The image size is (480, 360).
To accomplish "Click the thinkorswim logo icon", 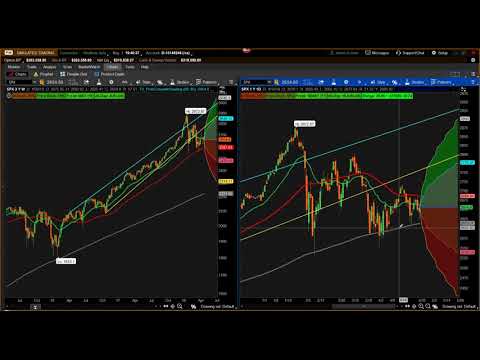I will pyautogui.click(x=8, y=53).
